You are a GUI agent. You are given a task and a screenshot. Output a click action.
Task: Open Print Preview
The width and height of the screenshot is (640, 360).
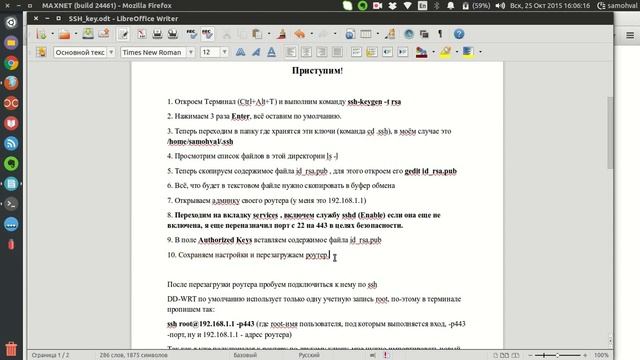coord(173,34)
